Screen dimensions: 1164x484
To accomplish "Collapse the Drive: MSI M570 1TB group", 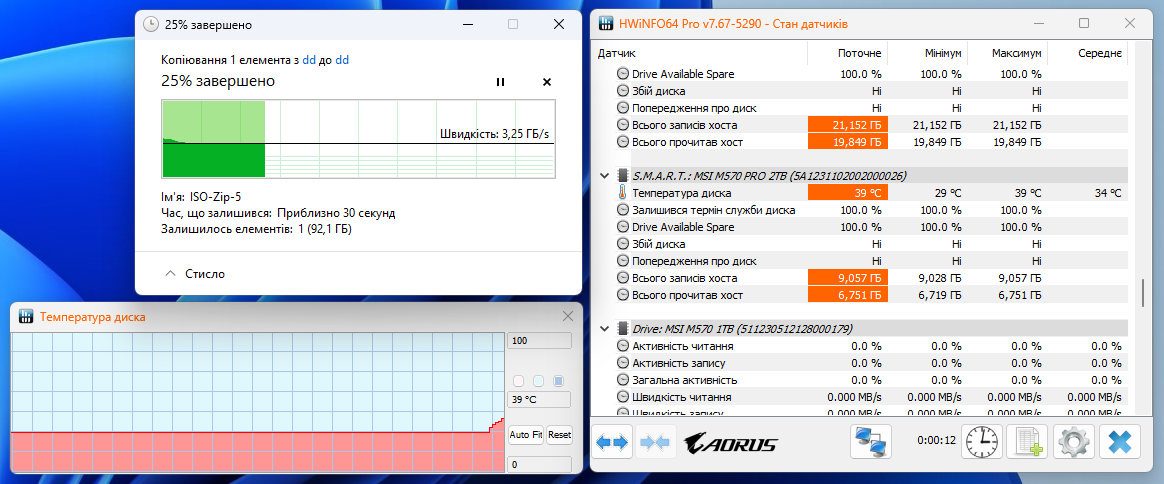I will [604, 328].
